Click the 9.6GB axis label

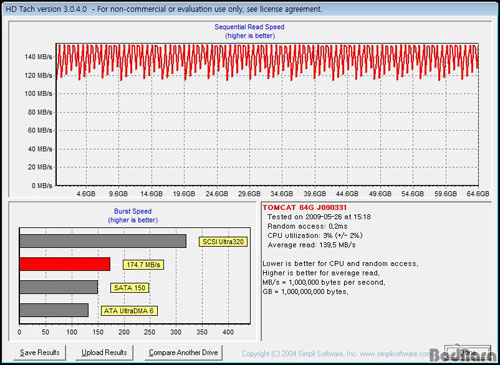(x=118, y=194)
